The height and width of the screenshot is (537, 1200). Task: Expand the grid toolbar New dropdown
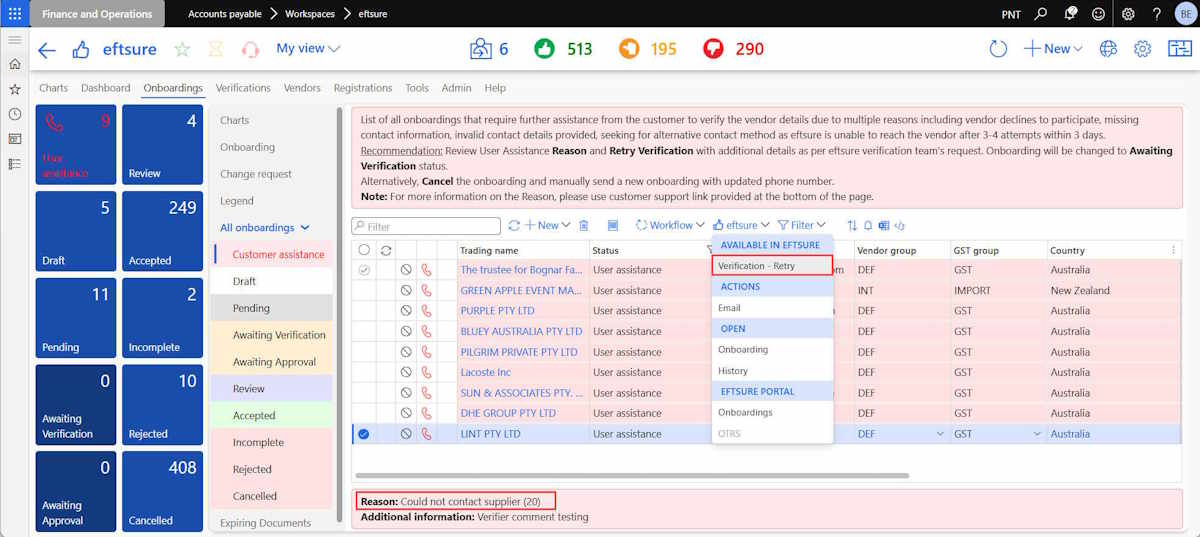tap(548, 226)
